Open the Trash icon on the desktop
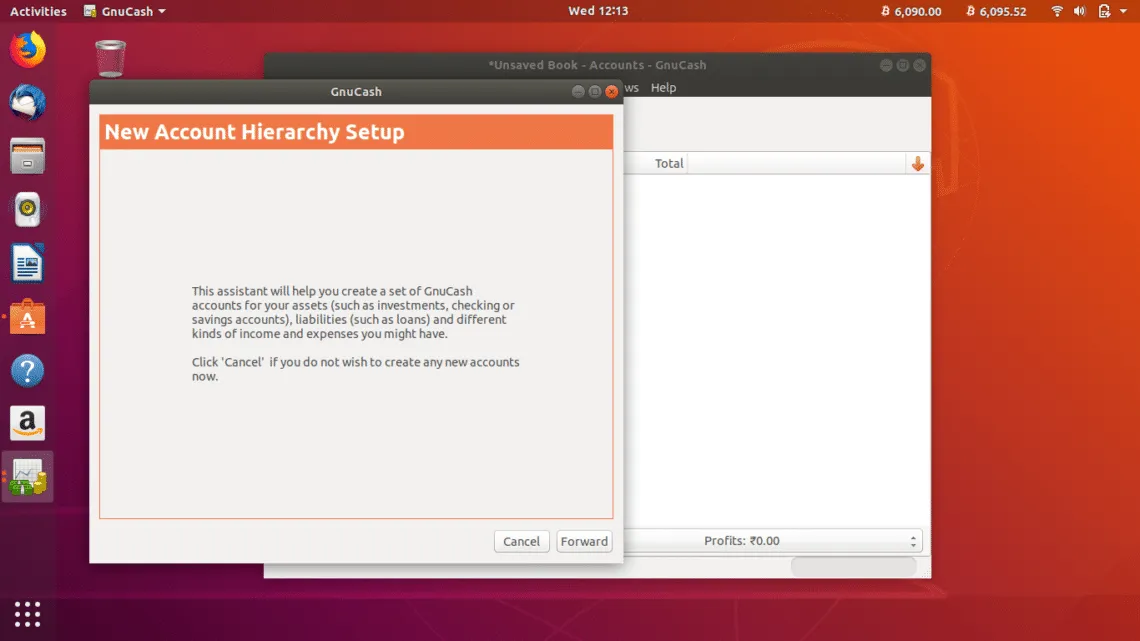 (x=110, y=58)
